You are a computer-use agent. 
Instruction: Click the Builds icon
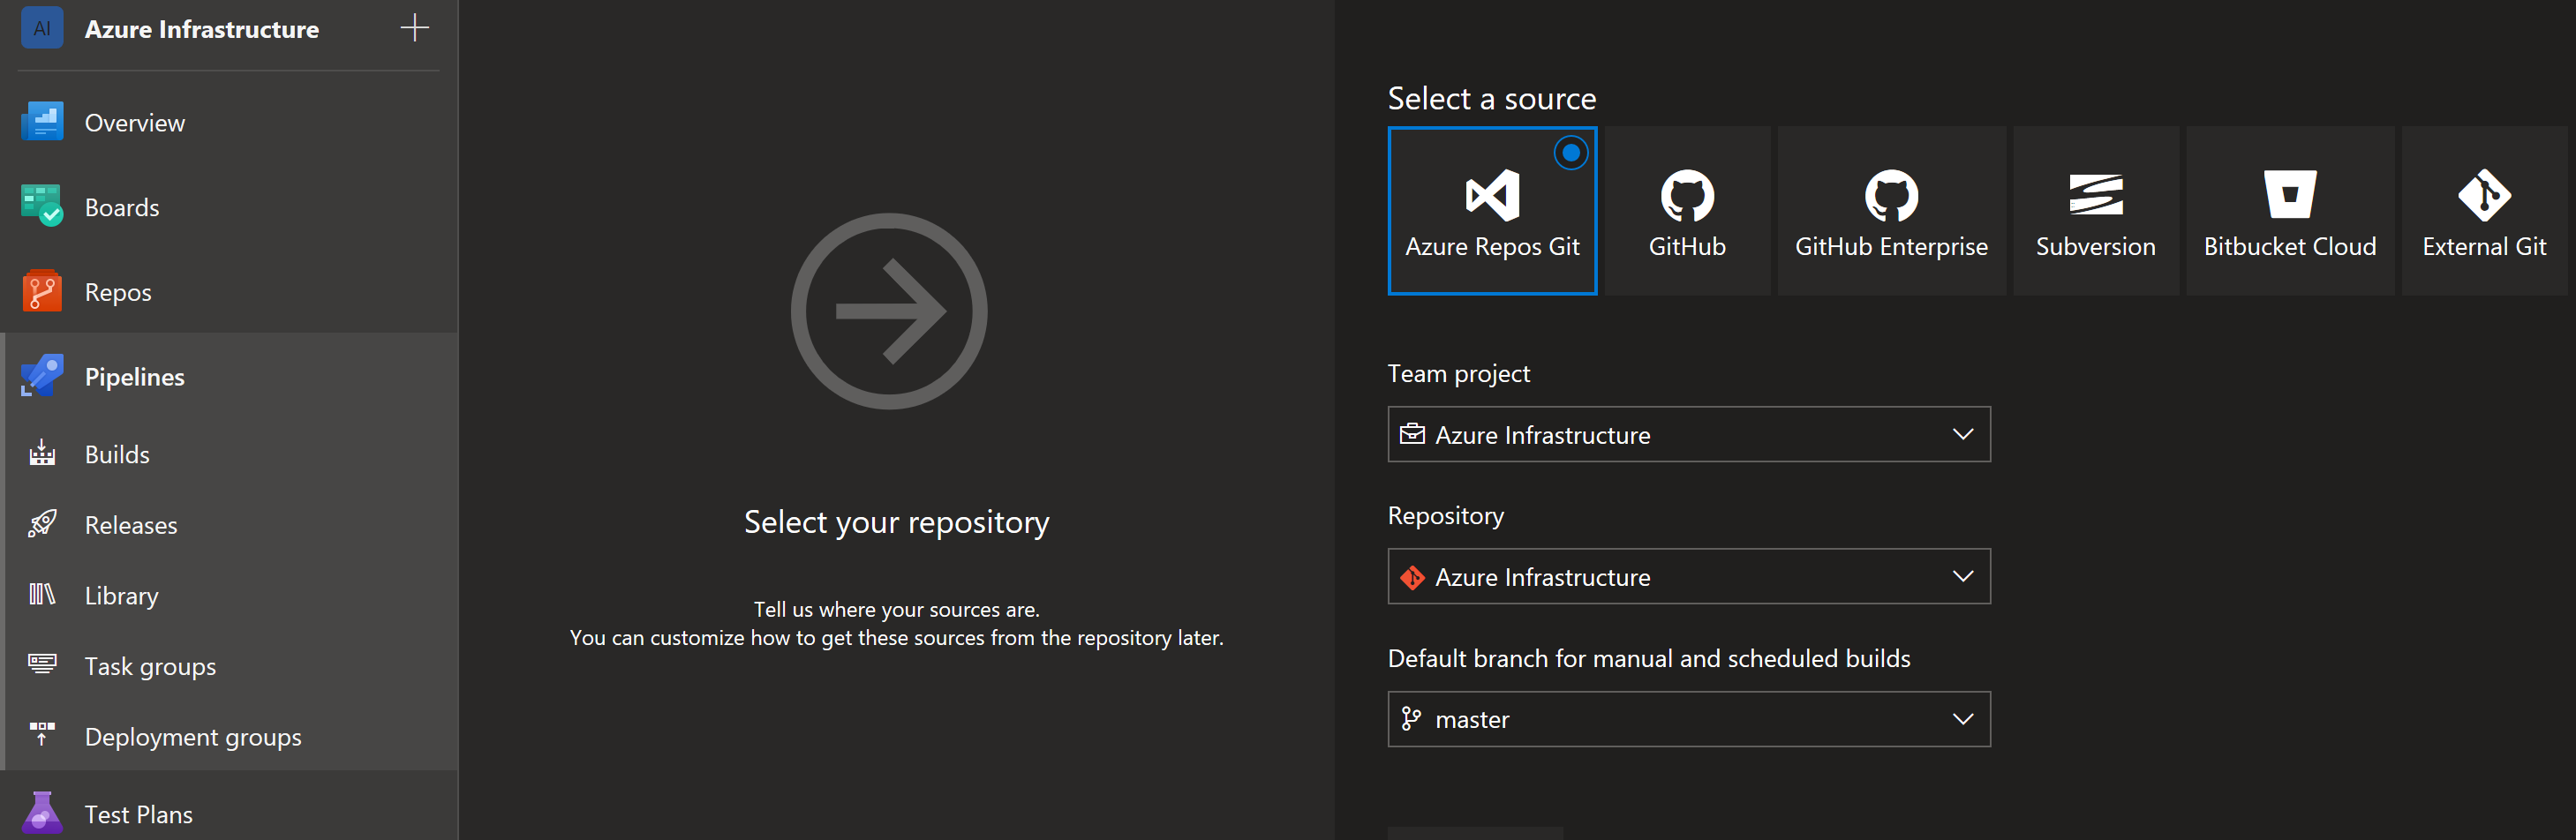(42, 453)
